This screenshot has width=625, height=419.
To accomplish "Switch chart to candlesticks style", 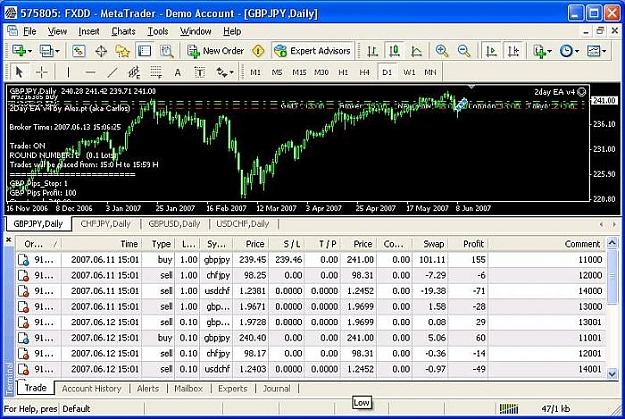I will [x=394, y=51].
